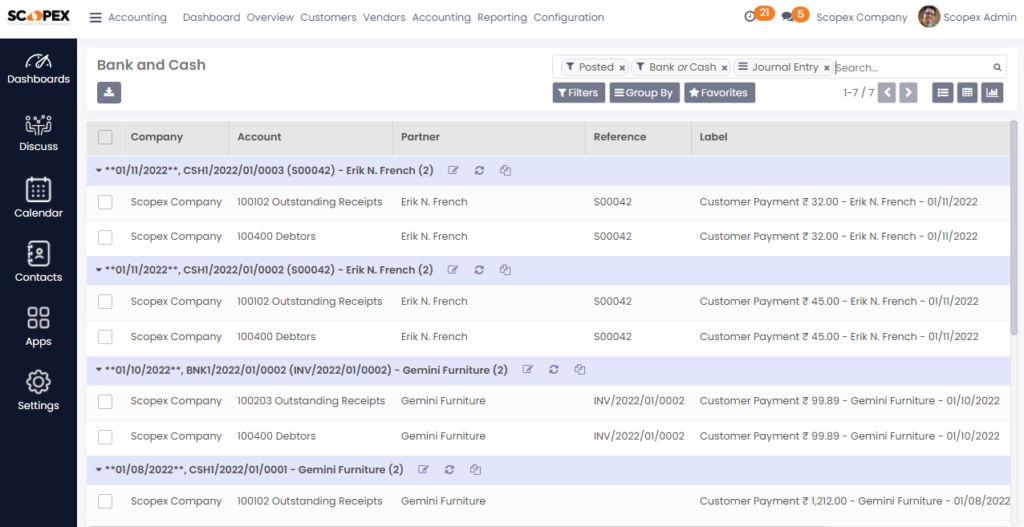Open the activities clock icon with badge 21
1024x527 pixels.
(x=750, y=17)
